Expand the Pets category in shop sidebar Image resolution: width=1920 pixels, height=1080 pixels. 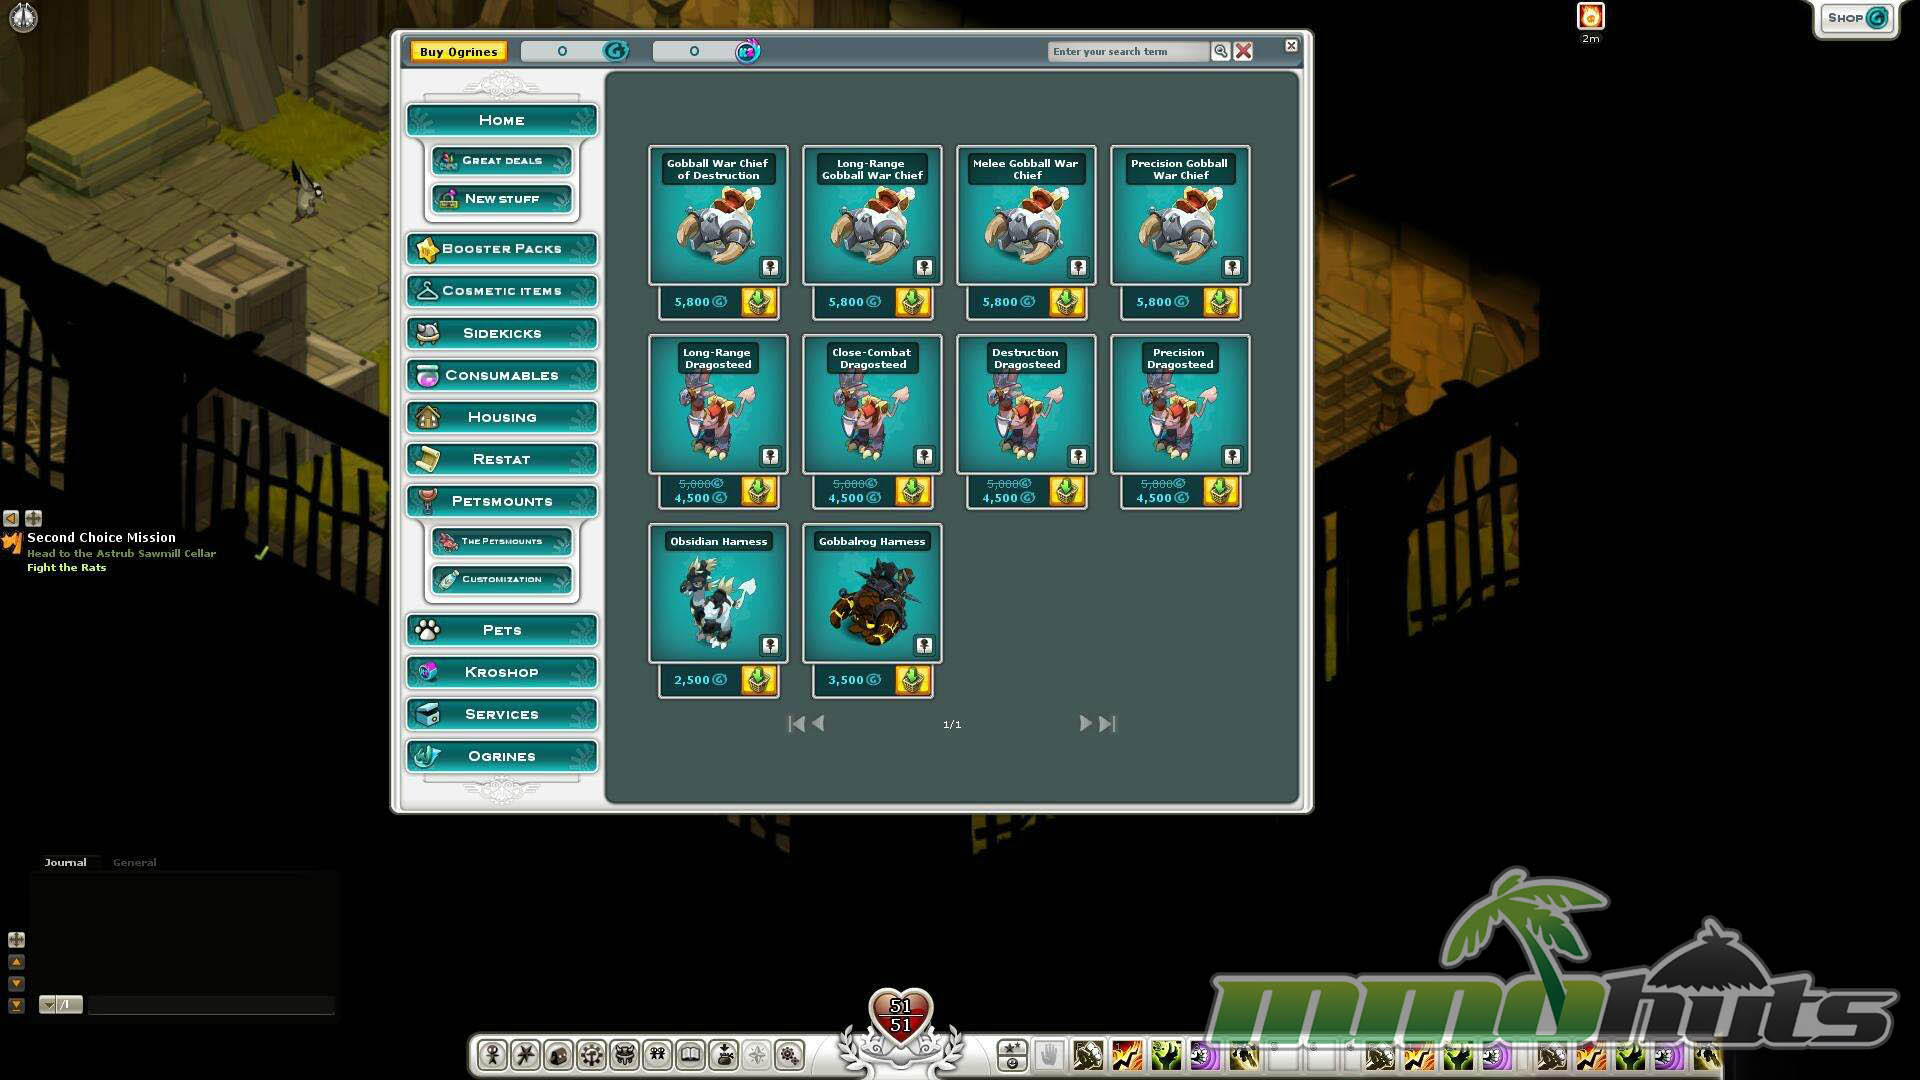pos(501,630)
